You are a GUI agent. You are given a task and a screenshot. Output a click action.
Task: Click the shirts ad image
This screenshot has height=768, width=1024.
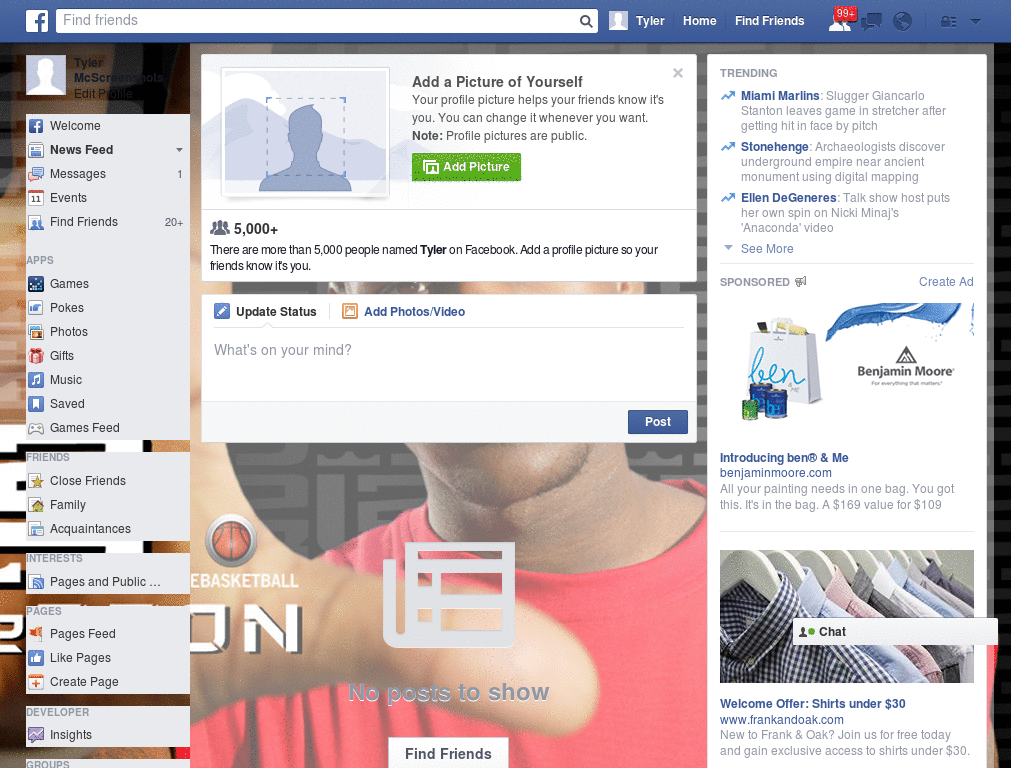(847, 616)
